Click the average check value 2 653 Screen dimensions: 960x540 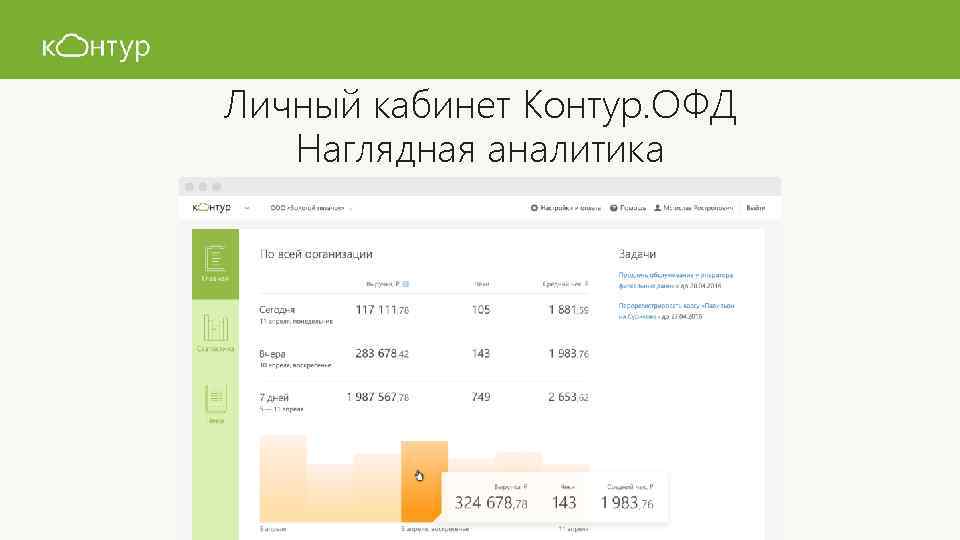click(568, 397)
